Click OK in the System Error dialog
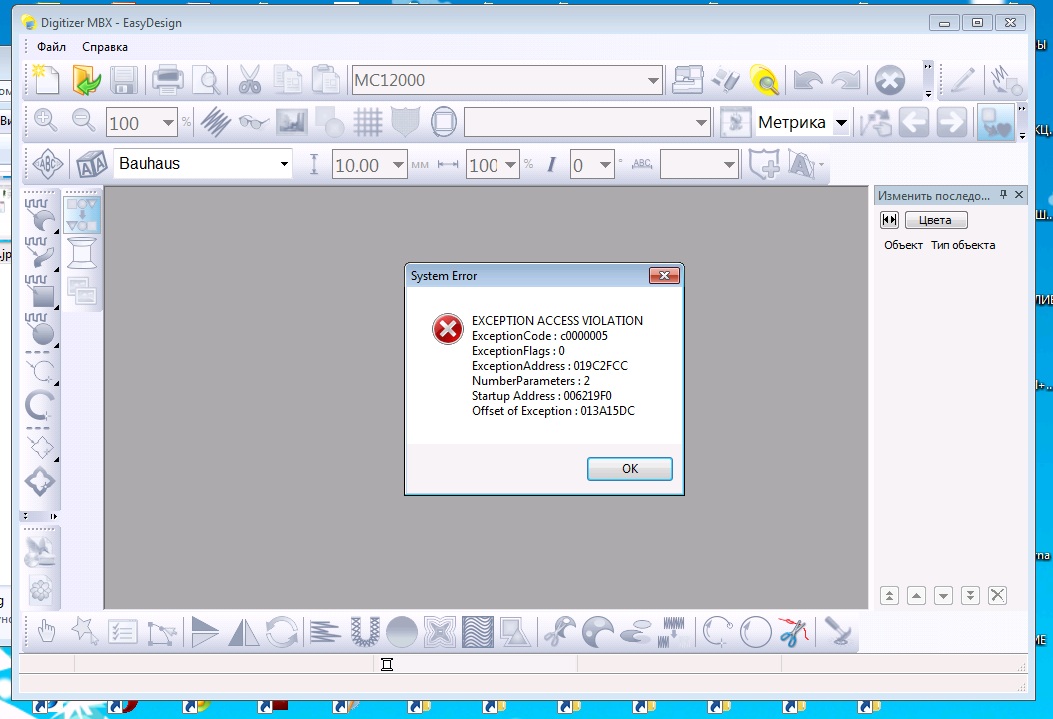Screen dimensions: 1053x719 click(629, 469)
